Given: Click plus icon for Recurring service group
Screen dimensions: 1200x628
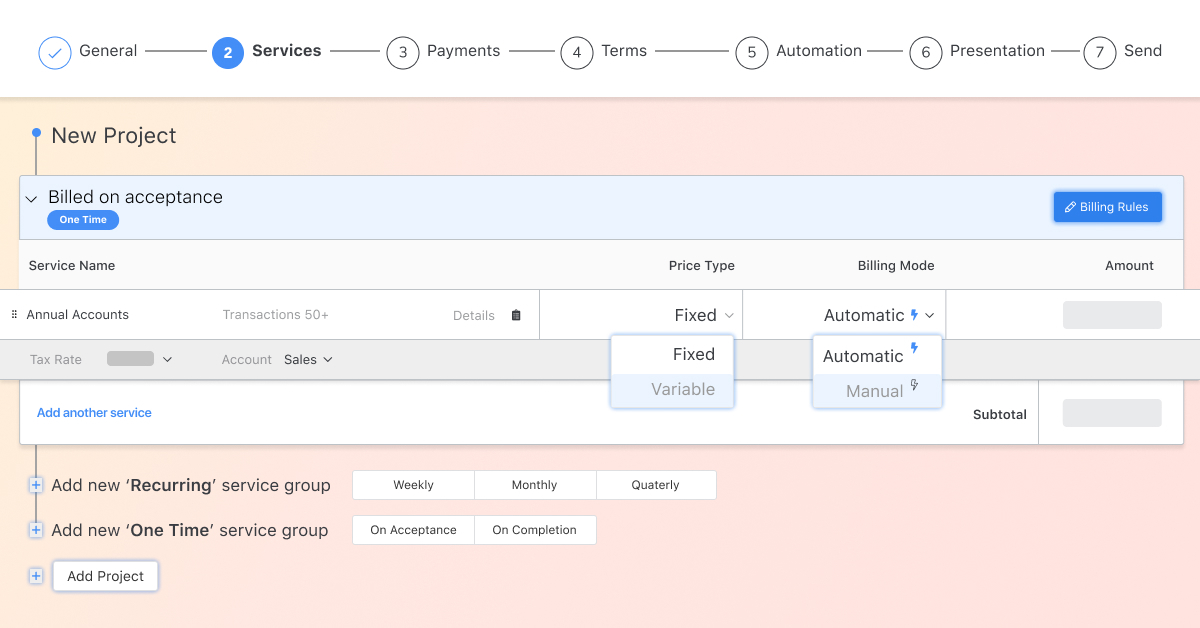Looking at the screenshot, I should point(36,485).
